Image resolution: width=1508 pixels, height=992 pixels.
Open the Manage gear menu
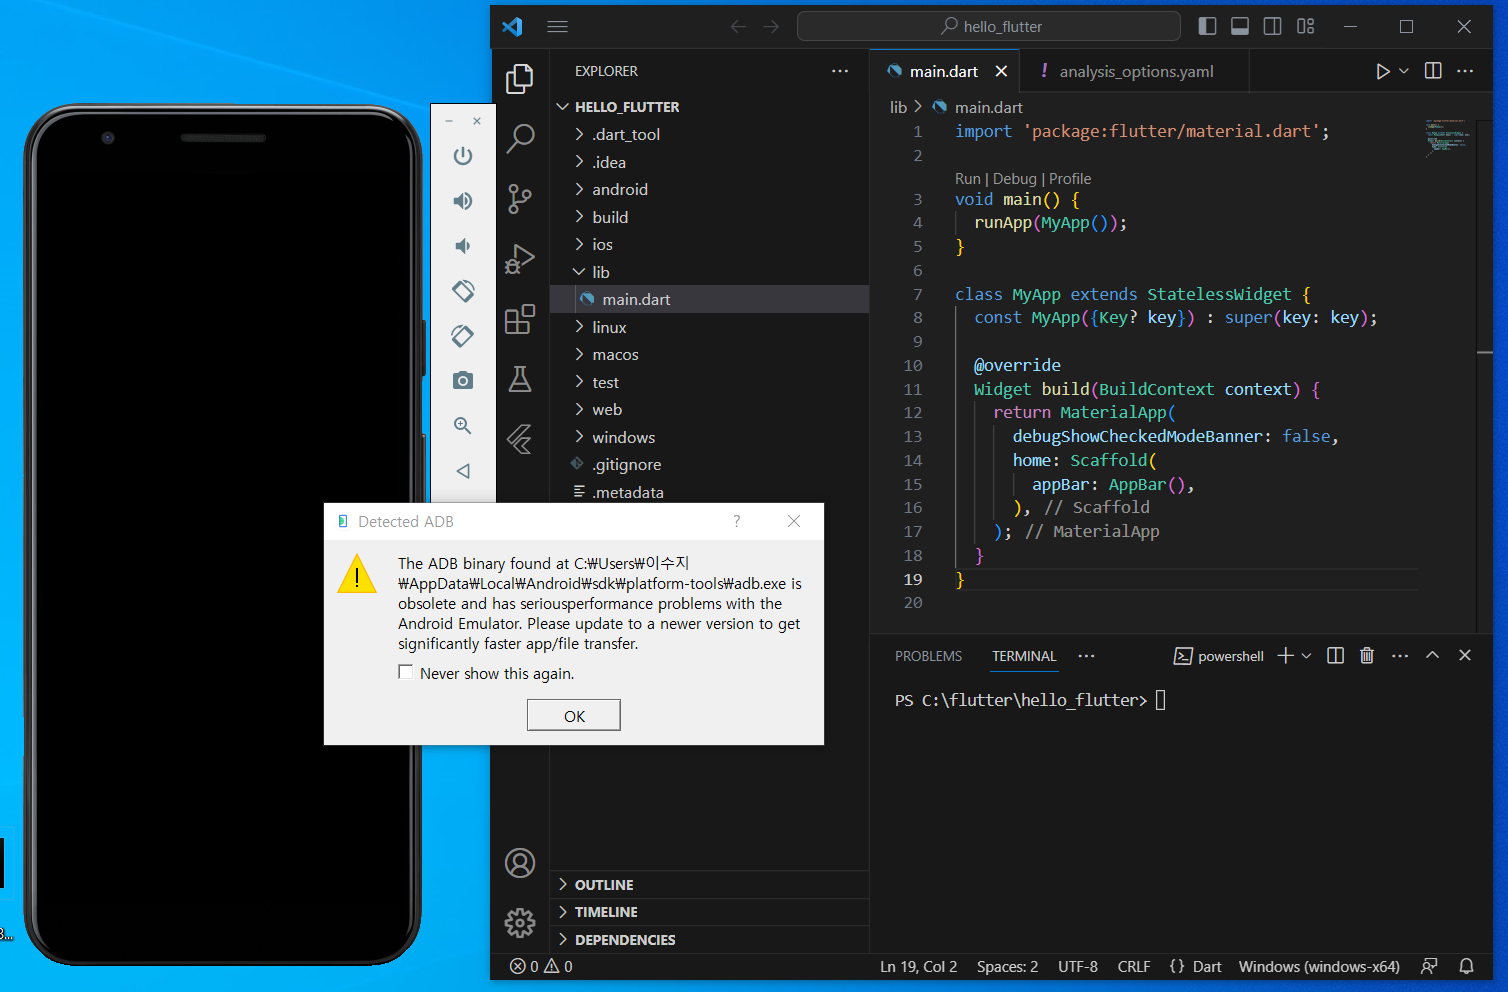(520, 922)
